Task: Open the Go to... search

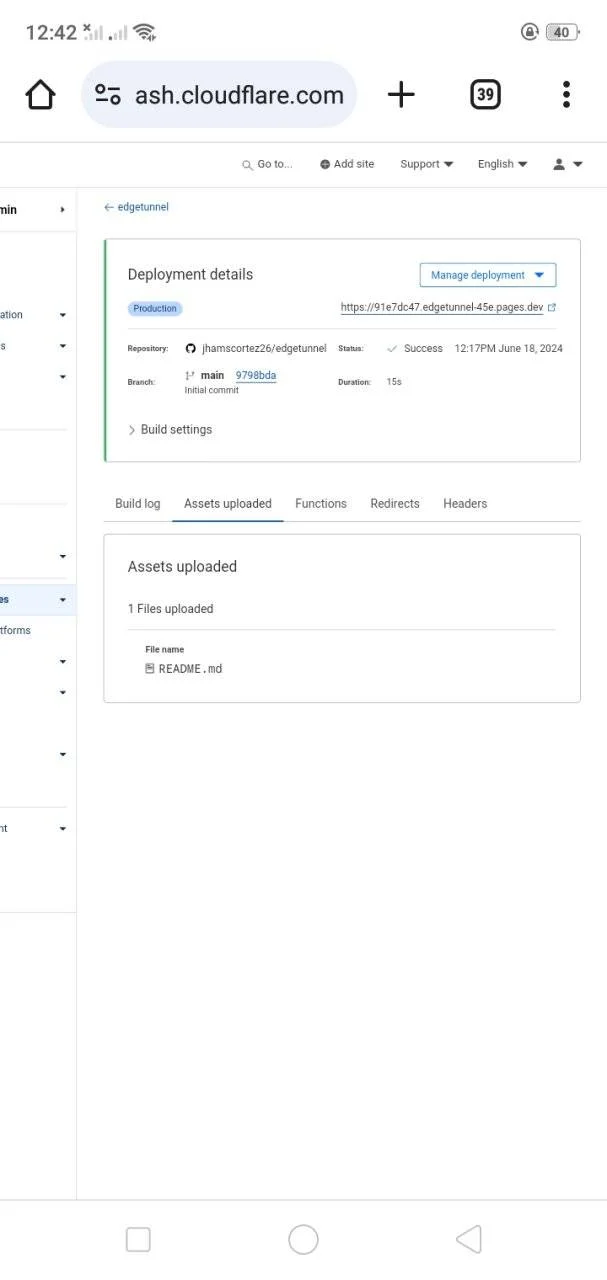Action: pyautogui.click(x=267, y=164)
